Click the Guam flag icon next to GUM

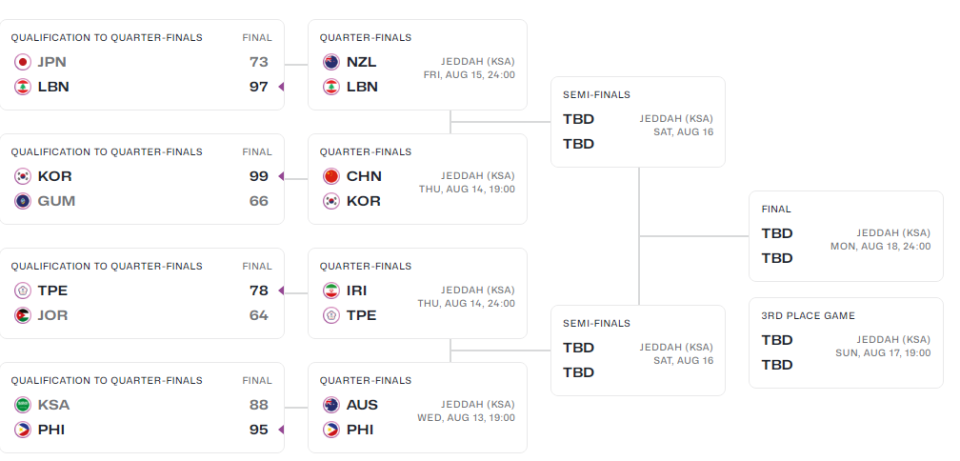[23, 201]
